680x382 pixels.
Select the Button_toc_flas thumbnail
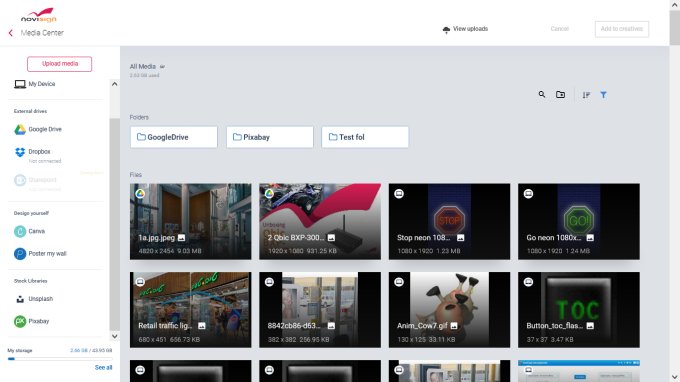579,310
